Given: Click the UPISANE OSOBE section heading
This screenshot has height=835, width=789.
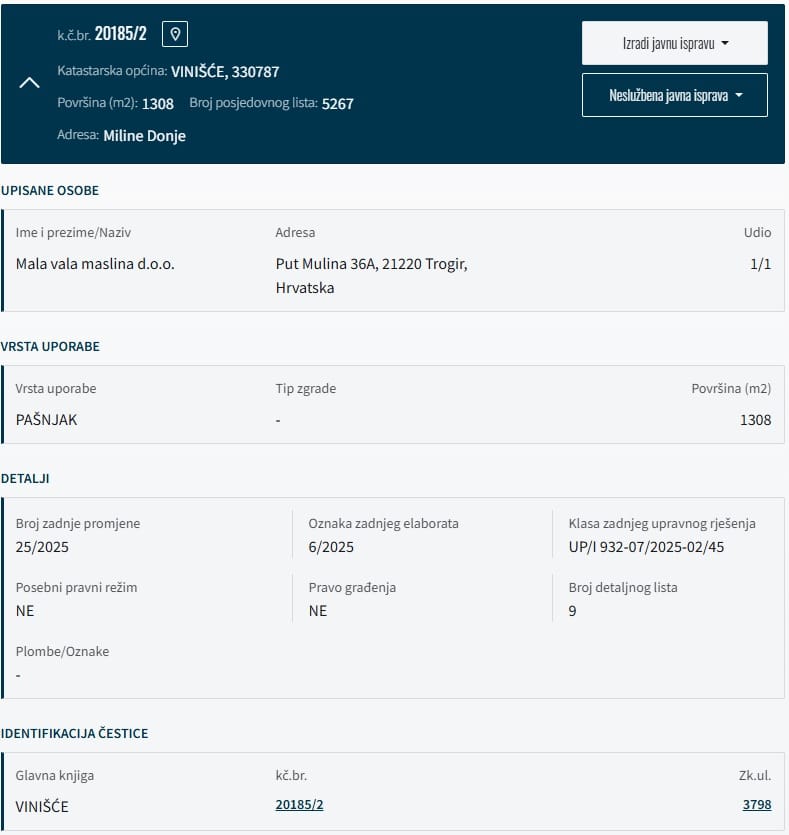Looking at the screenshot, I should (x=50, y=190).
